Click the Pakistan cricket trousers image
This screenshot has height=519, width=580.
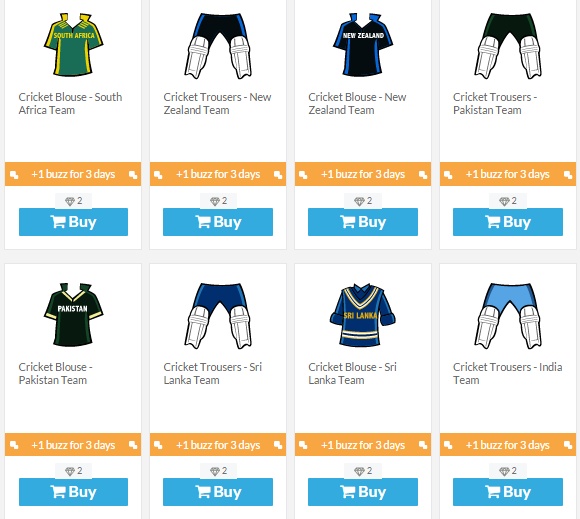pos(508,46)
